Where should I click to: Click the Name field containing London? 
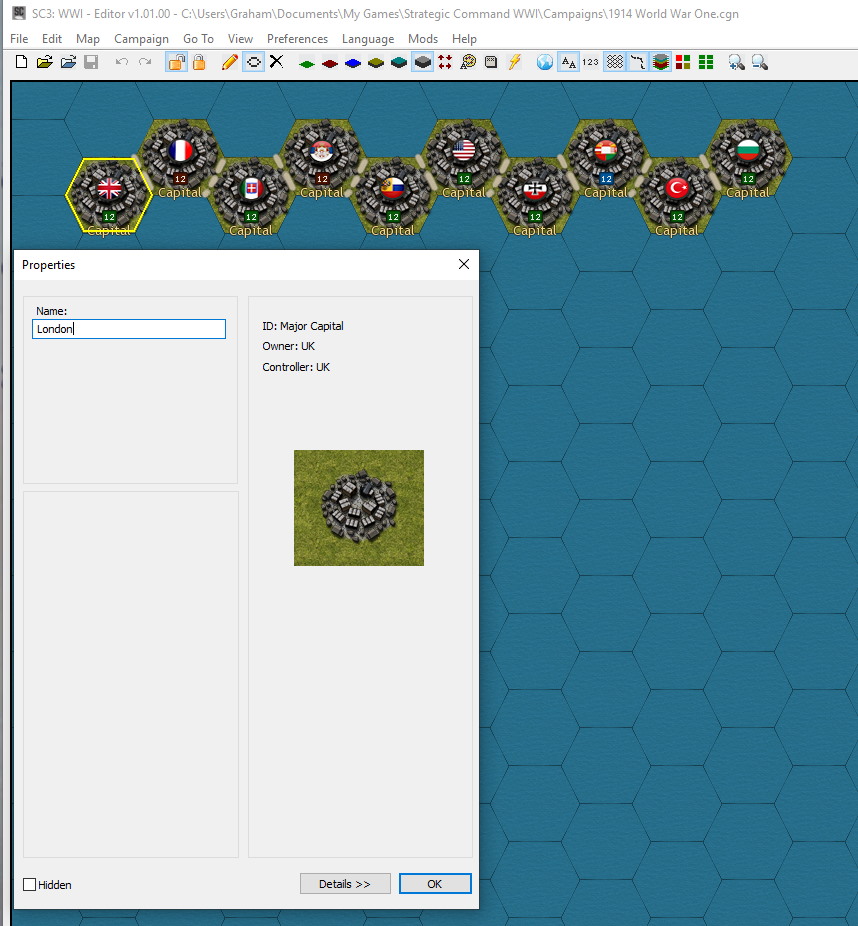point(129,329)
